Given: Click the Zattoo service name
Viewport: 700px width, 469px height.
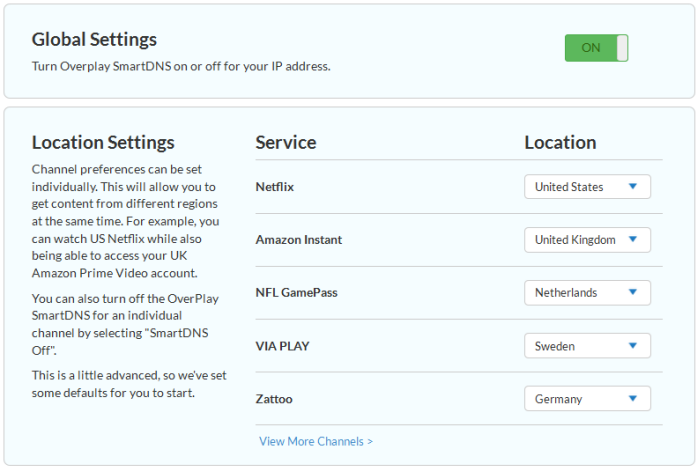Looking at the screenshot, I should (274, 399).
